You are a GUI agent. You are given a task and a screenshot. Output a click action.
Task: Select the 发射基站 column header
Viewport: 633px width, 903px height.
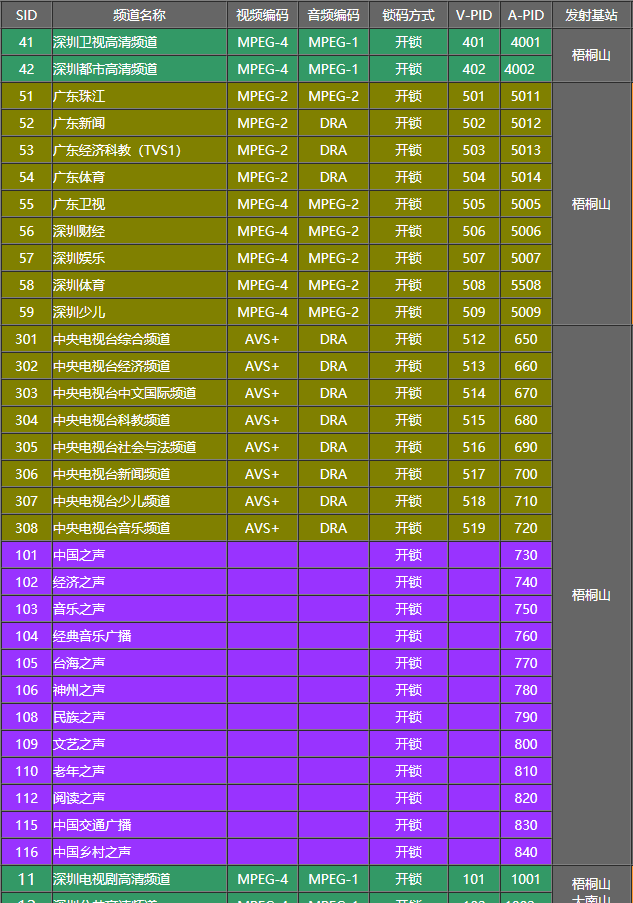click(591, 15)
